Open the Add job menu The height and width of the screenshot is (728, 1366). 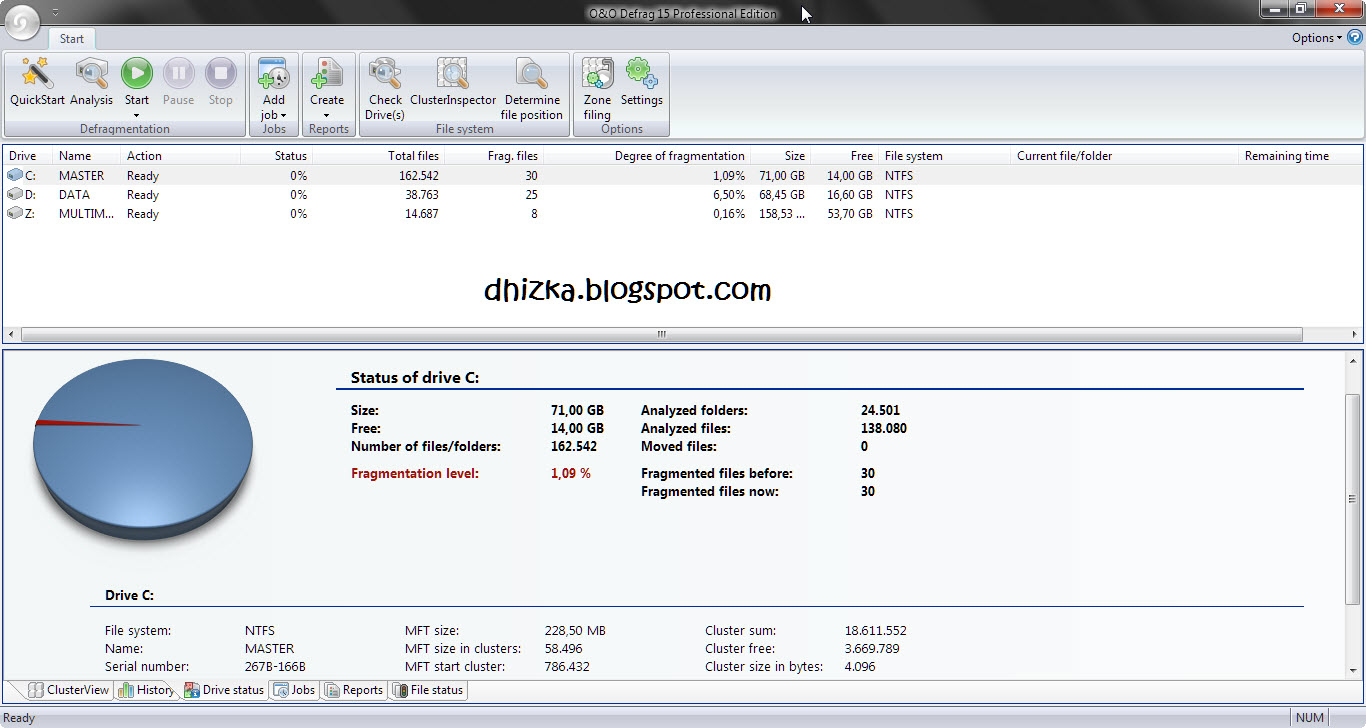coord(273,89)
